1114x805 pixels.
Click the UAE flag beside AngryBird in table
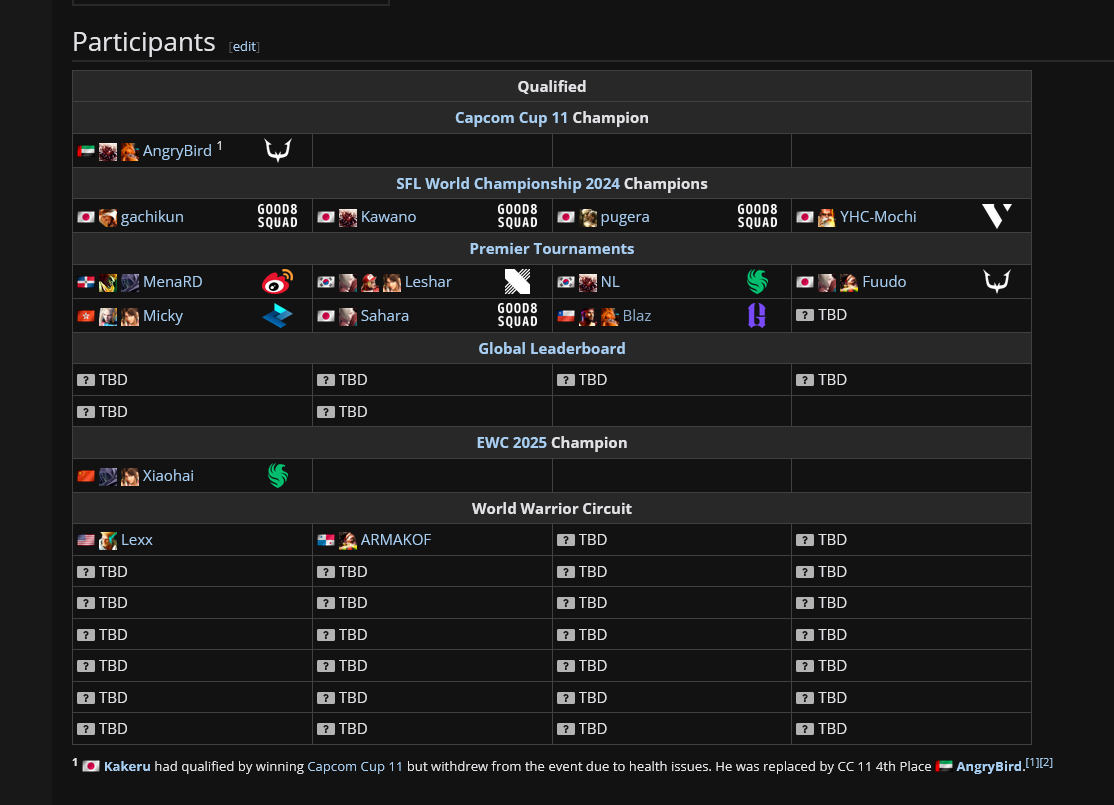(86, 151)
